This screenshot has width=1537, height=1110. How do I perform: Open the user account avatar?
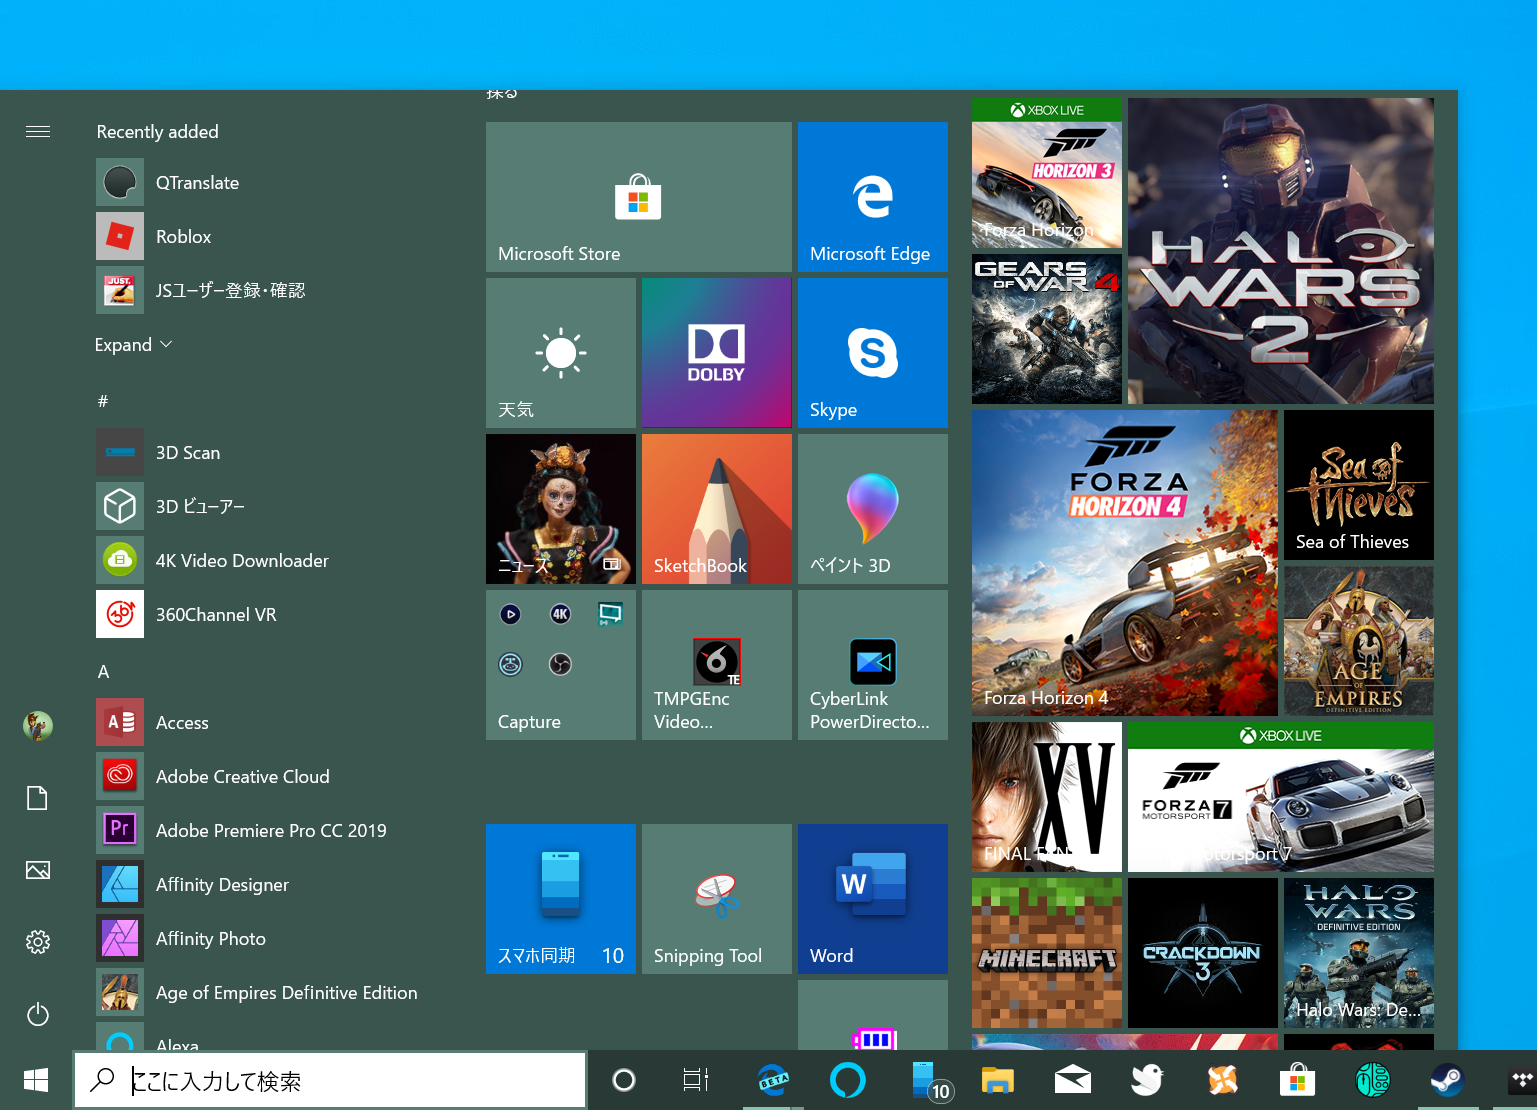tap(38, 726)
